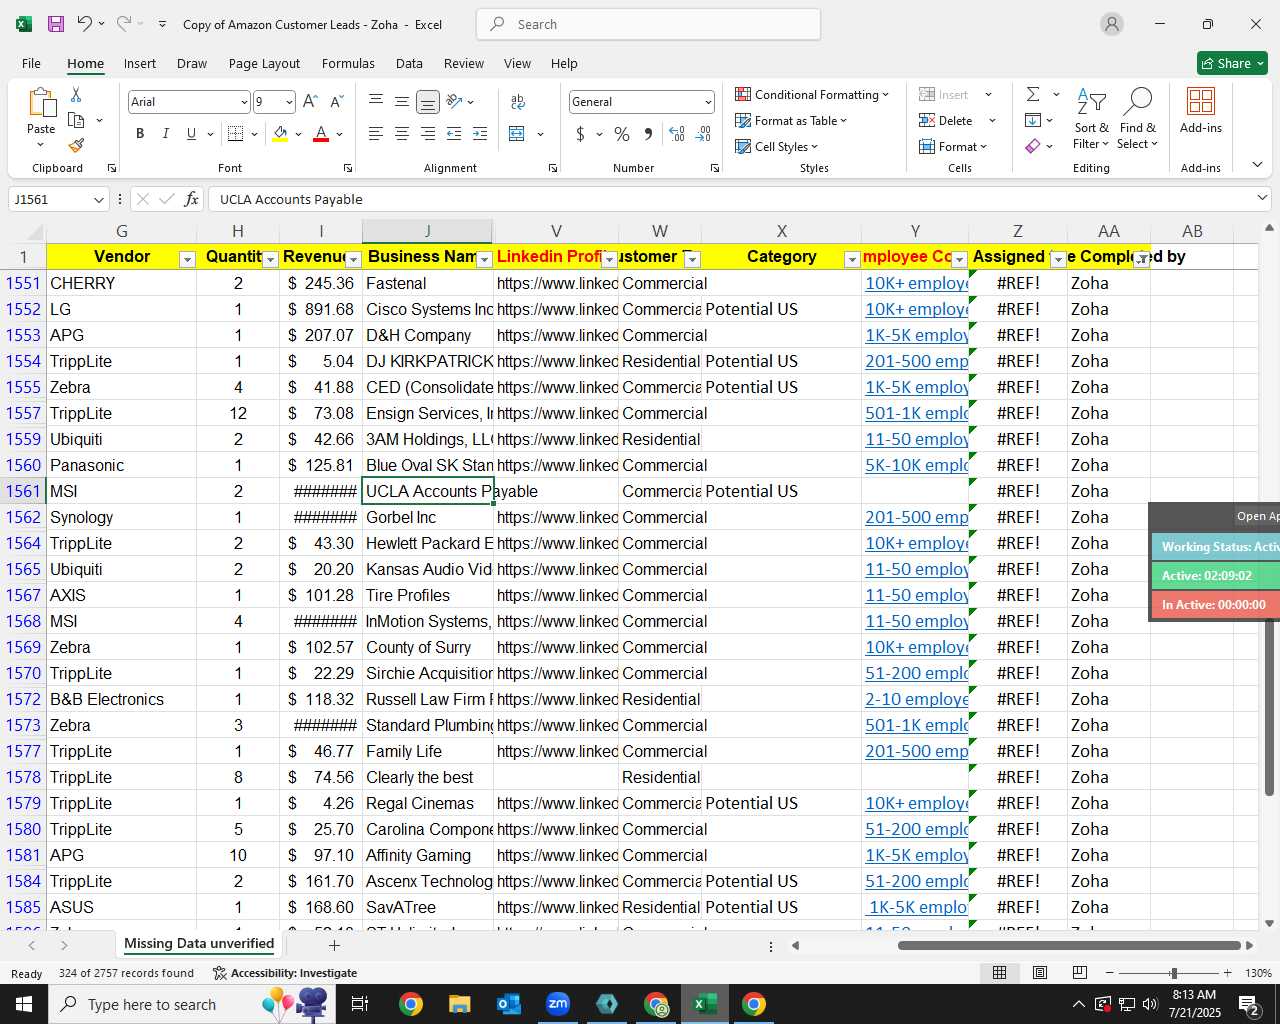The height and width of the screenshot is (1024, 1280).
Task: Click the Format Painter brush icon
Action: point(76,145)
